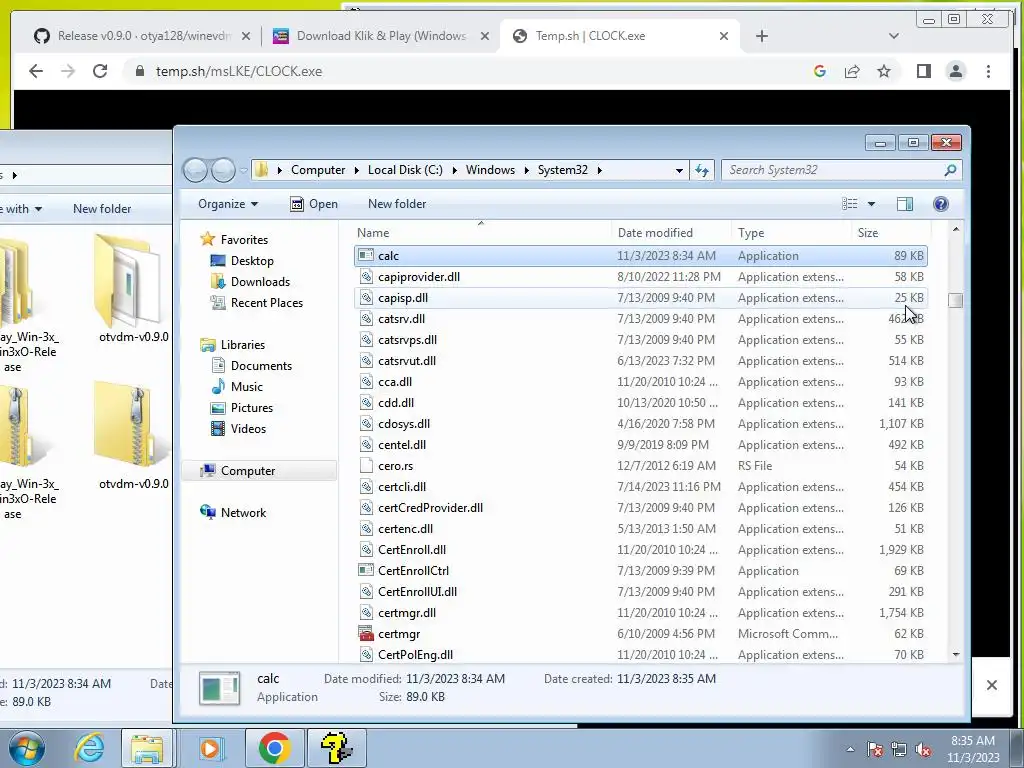Image resolution: width=1024 pixels, height=768 pixels.
Task: Open Desktop in navigation pane
Action: pyautogui.click(x=242, y=261)
